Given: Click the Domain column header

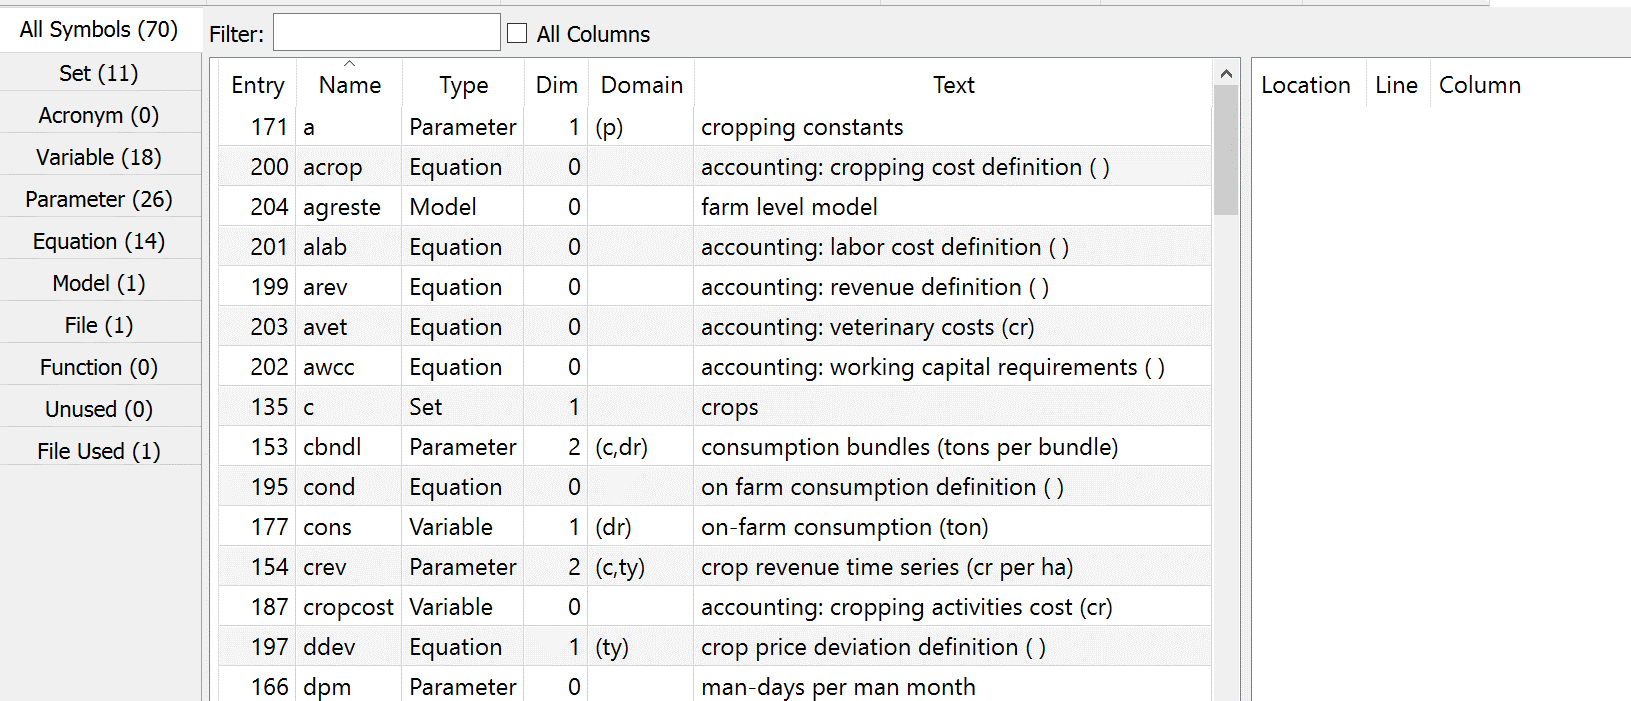Looking at the screenshot, I should [x=641, y=86].
